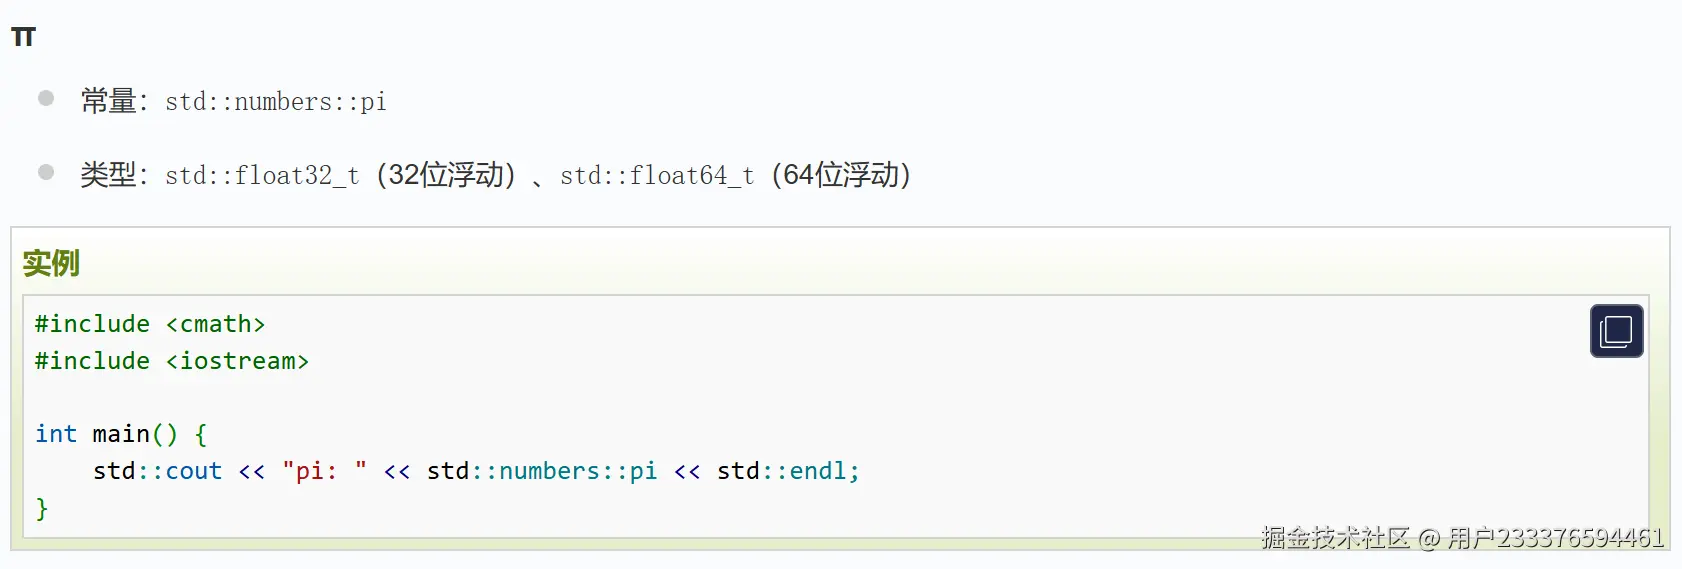
Task: Click the #include <iostream> line
Action: 172,361
